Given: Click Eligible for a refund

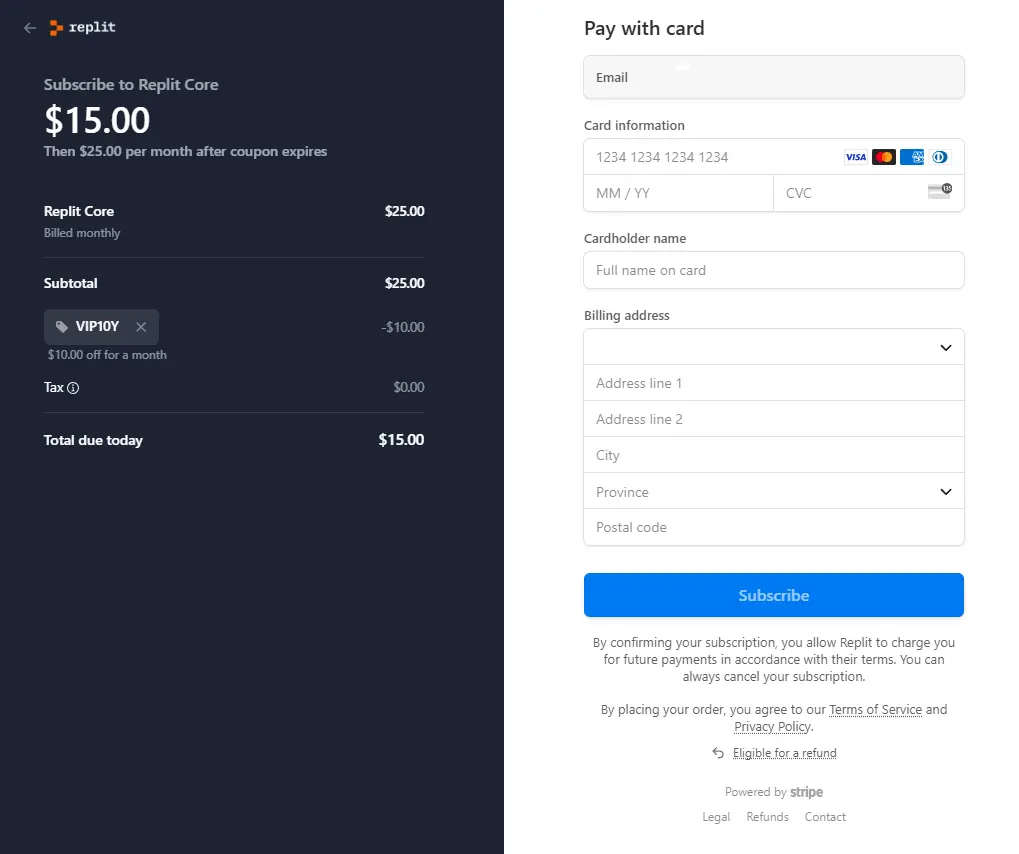Looking at the screenshot, I should click(784, 752).
